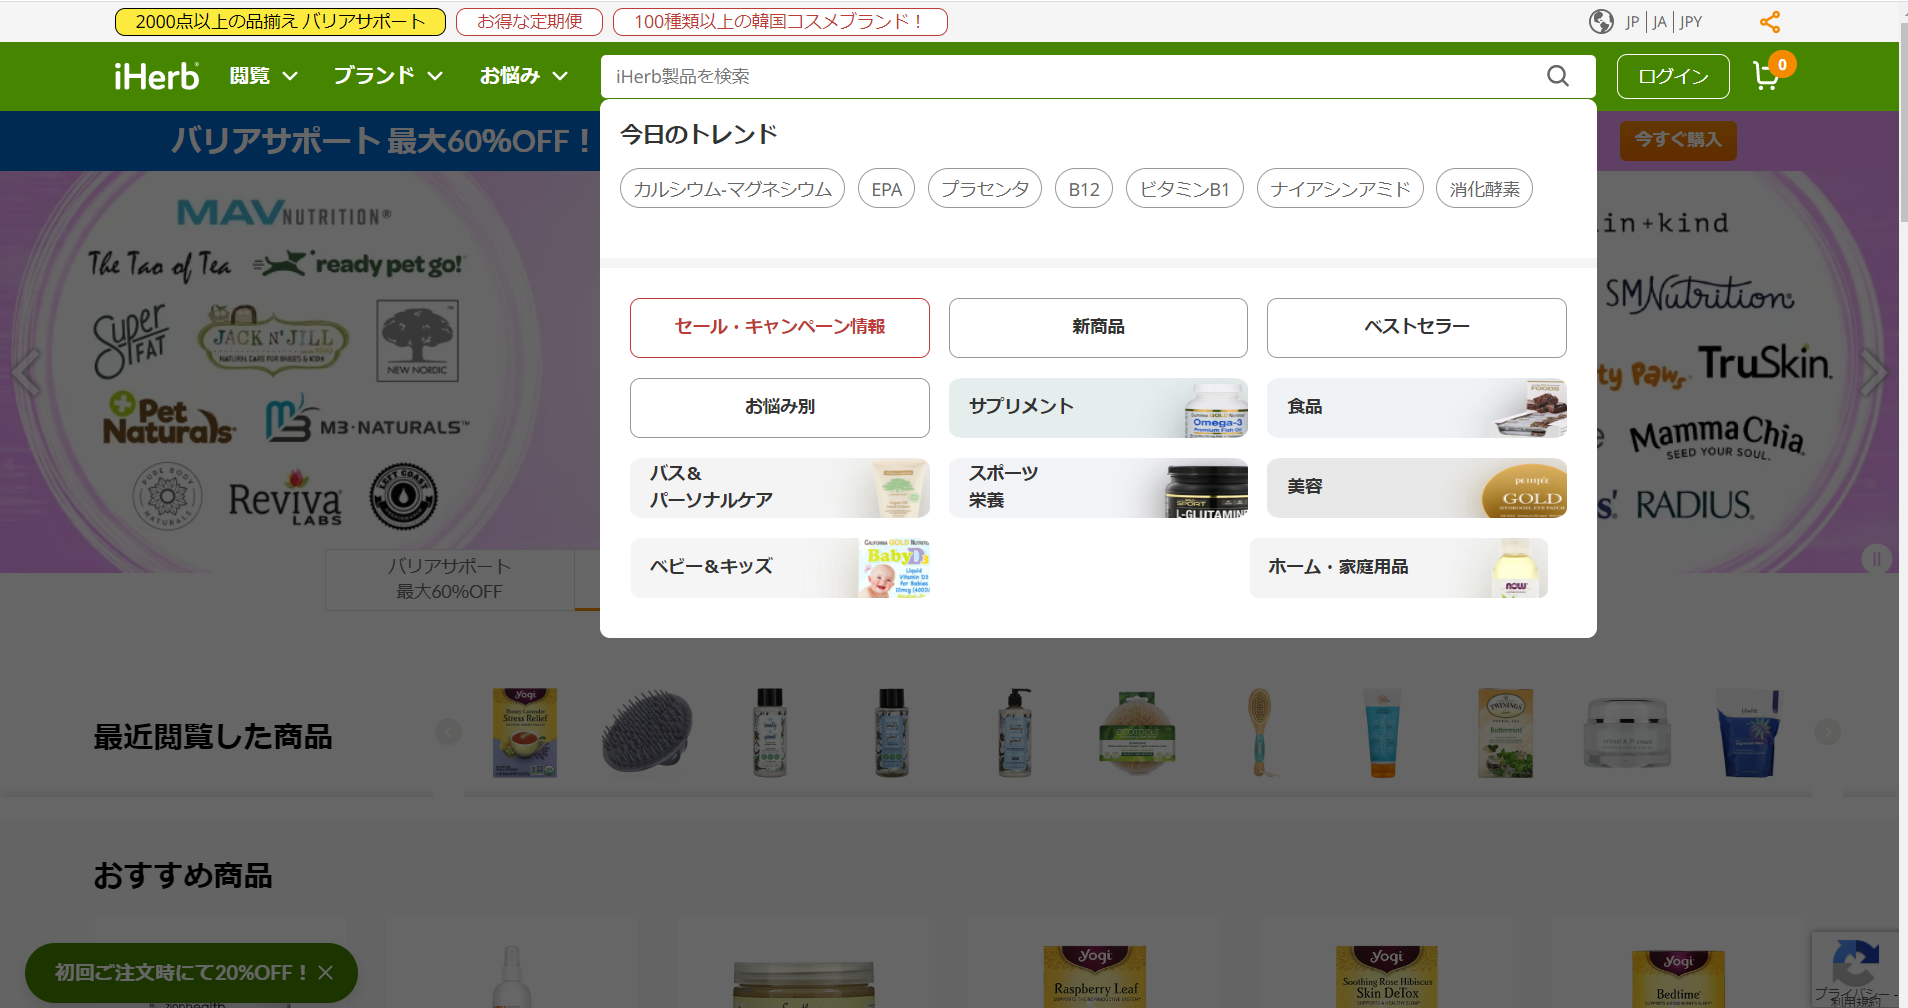Open サプリメント supplements category

[1098, 407]
